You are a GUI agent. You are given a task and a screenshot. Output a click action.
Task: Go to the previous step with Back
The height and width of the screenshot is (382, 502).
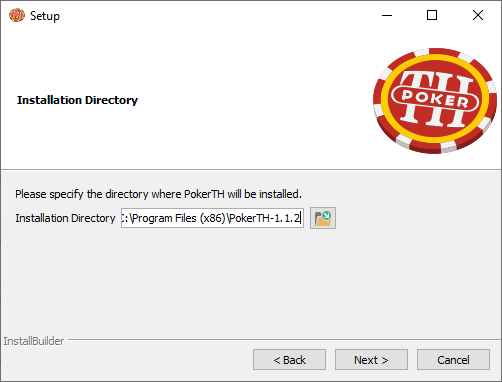coord(289,360)
